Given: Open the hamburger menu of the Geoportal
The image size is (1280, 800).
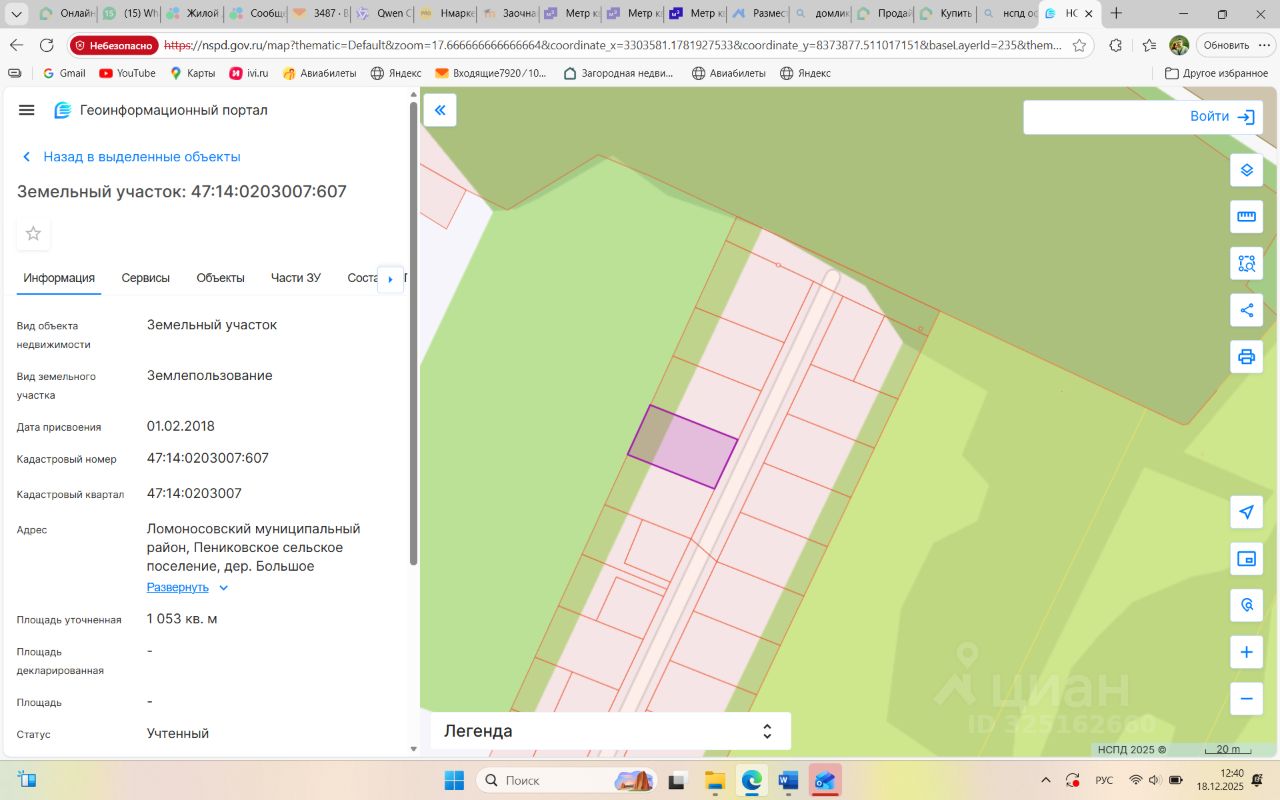Looking at the screenshot, I should 27,110.
